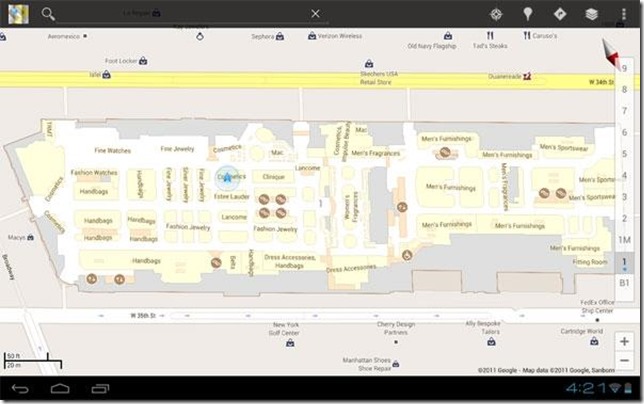The height and width of the screenshot is (404, 644).
Task: Open Android recent apps
Action: pos(100,388)
